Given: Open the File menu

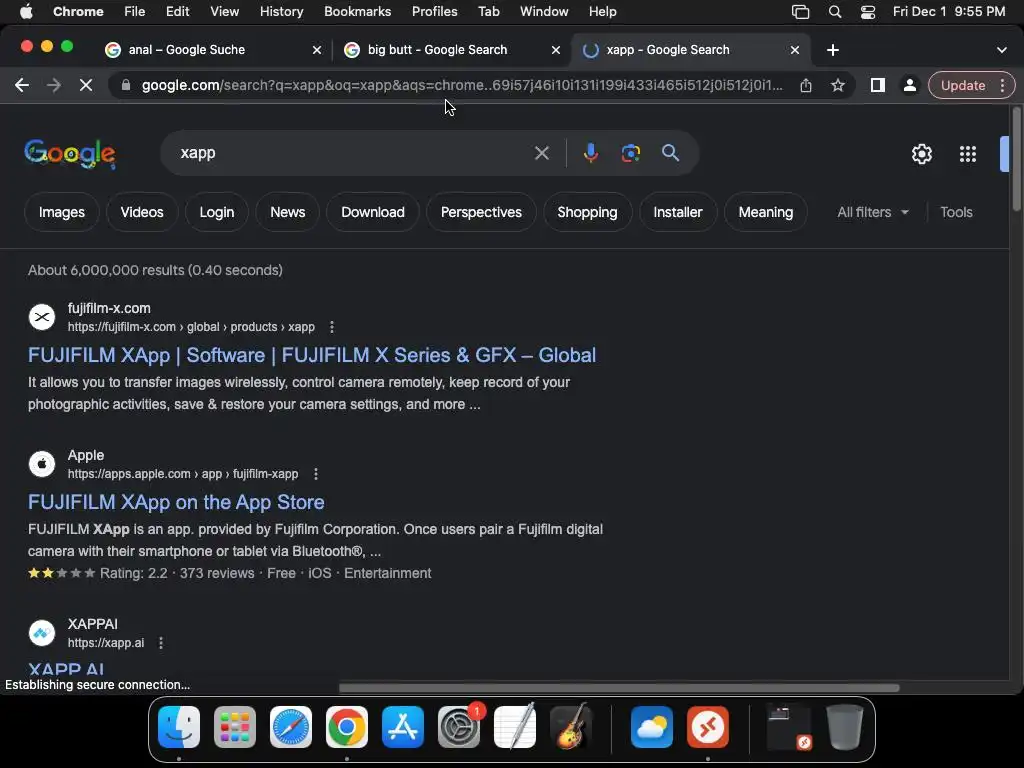Looking at the screenshot, I should pos(135,12).
